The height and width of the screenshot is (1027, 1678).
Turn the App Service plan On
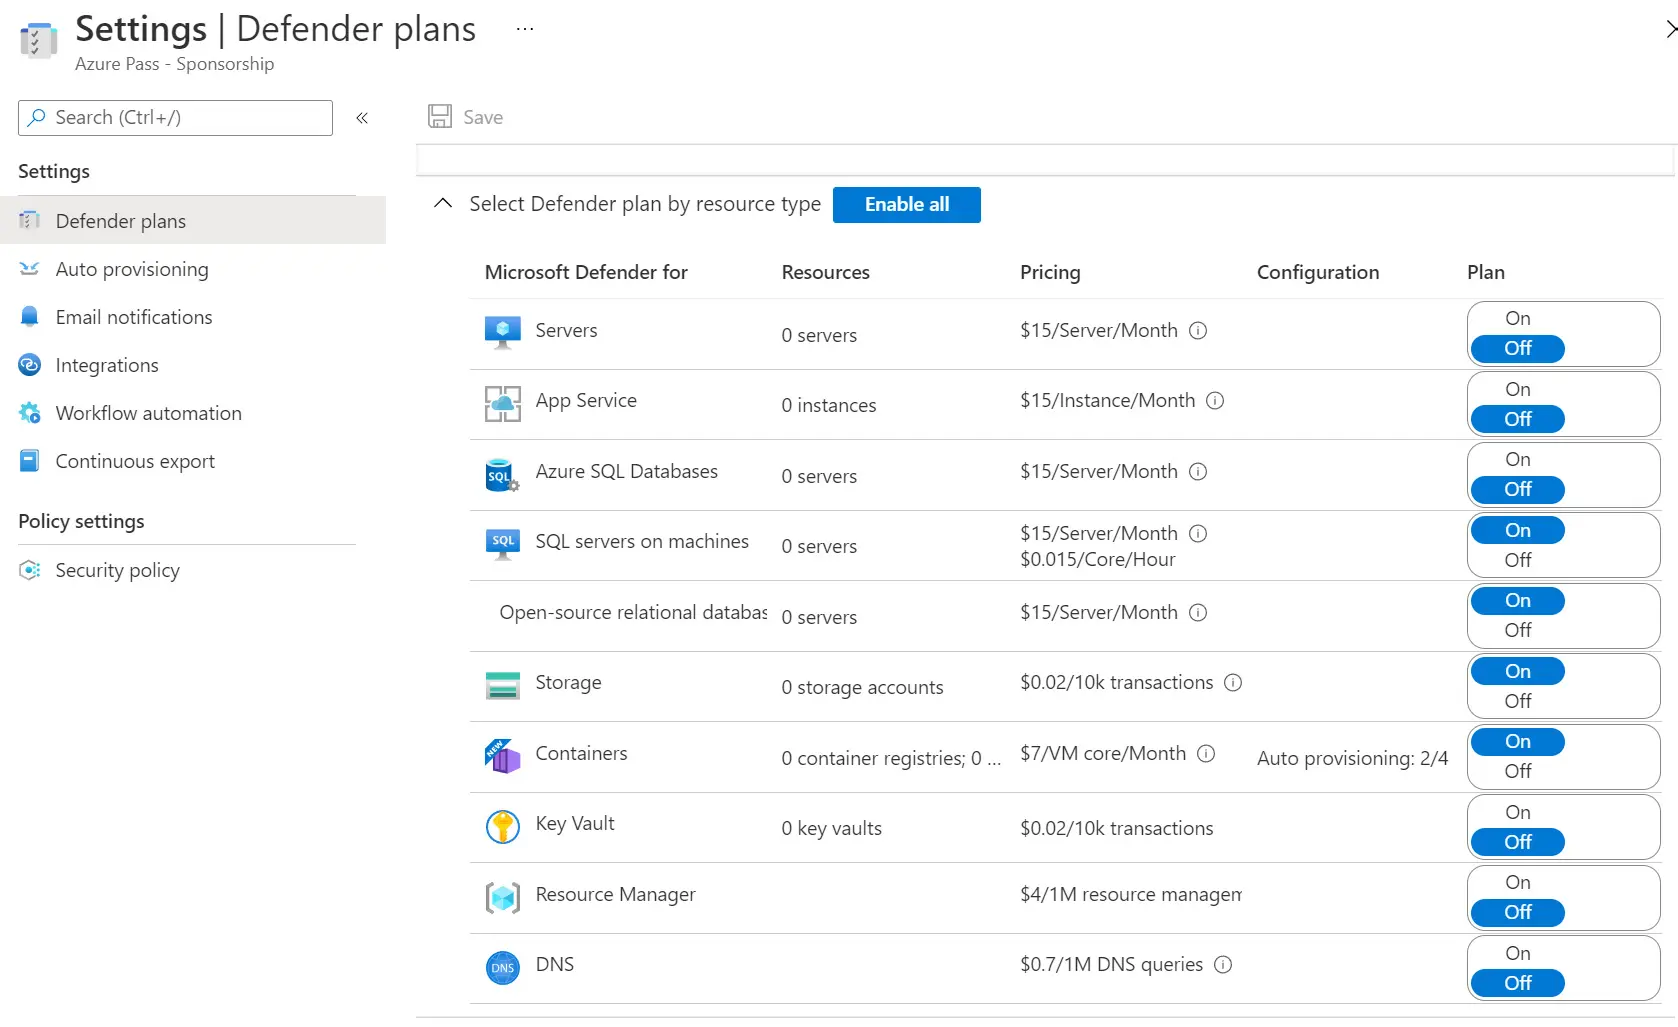[x=1518, y=389]
